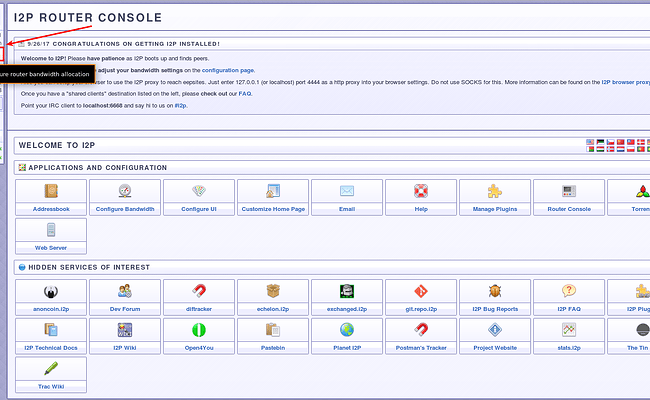The image size is (650, 400).
Task: Open the Postman's Tracker tile
Action: click(x=421, y=336)
